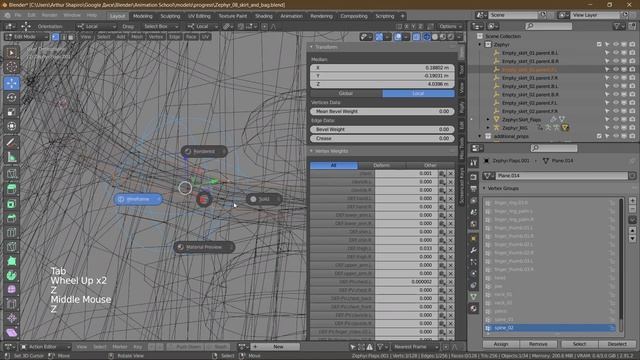Select the Annotate pencil tool
This screenshot has width=640, height=360.
(x=11, y=143)
